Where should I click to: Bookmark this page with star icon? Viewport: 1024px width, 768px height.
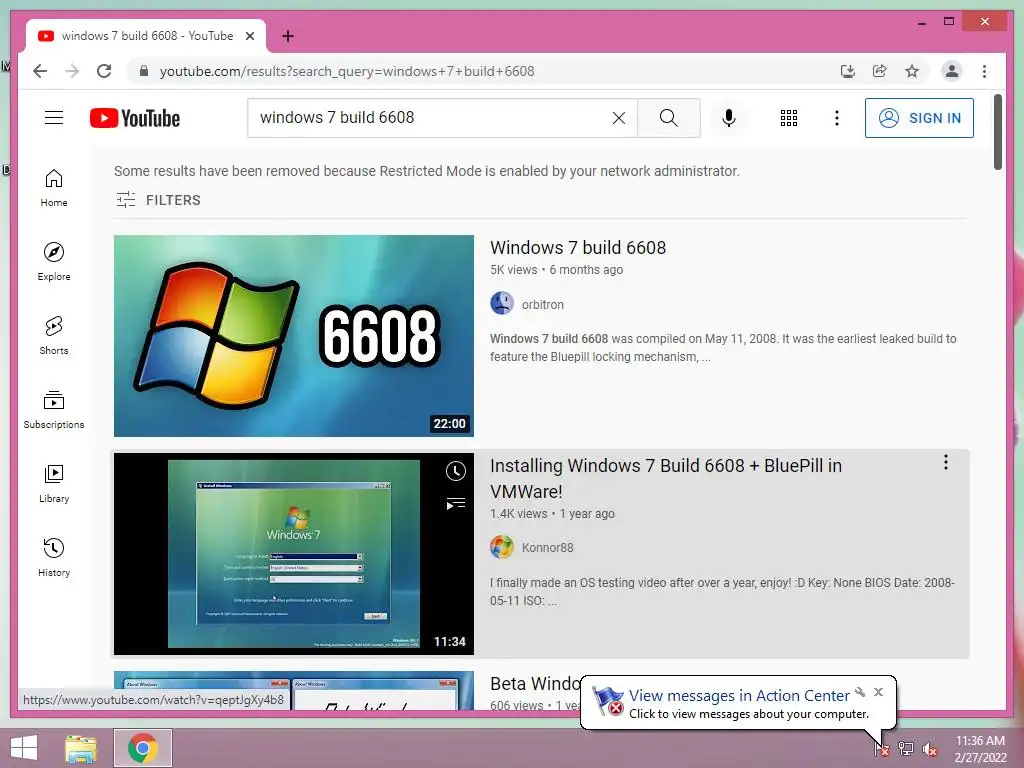point(912,71)
